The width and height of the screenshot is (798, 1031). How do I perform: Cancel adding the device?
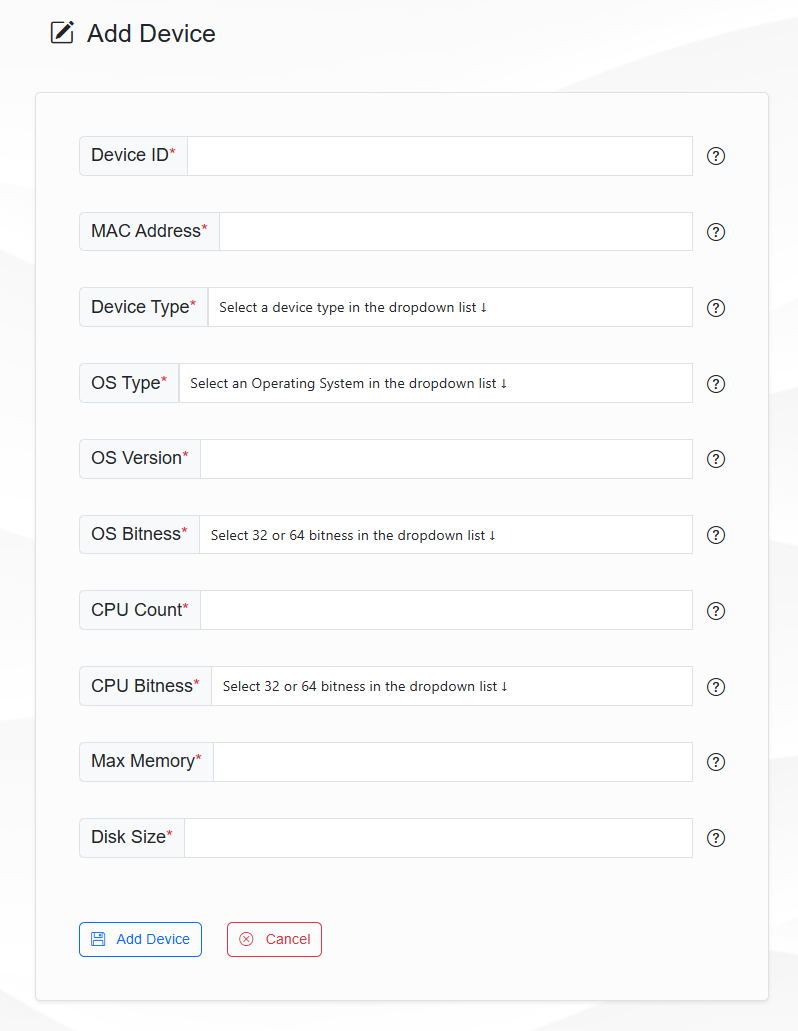pos(274,939)
